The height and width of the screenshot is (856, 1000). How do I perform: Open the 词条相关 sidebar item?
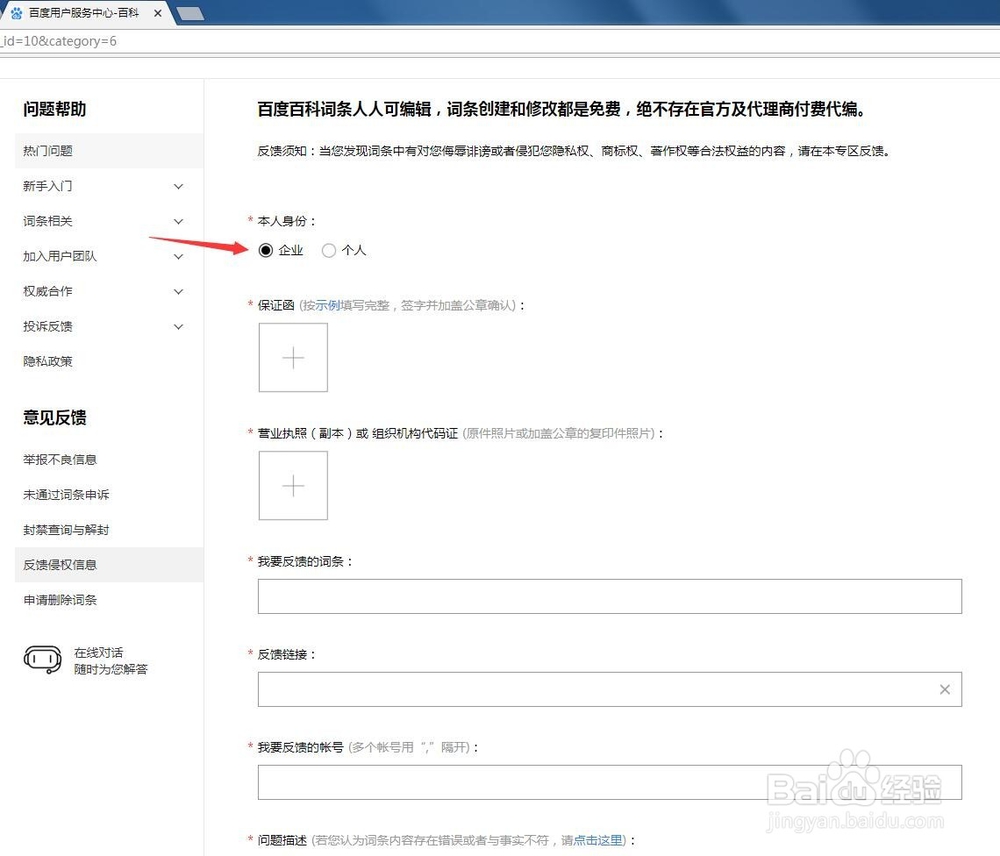point(48,221)
